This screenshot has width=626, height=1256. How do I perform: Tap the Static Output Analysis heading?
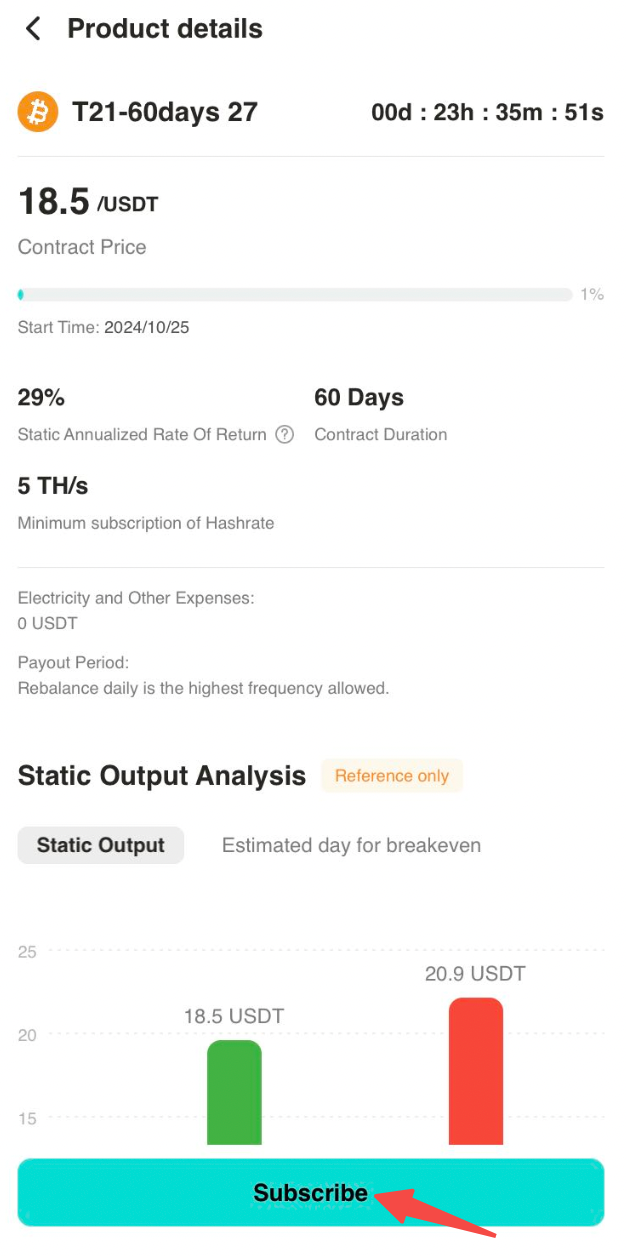[x=162, y=776]
